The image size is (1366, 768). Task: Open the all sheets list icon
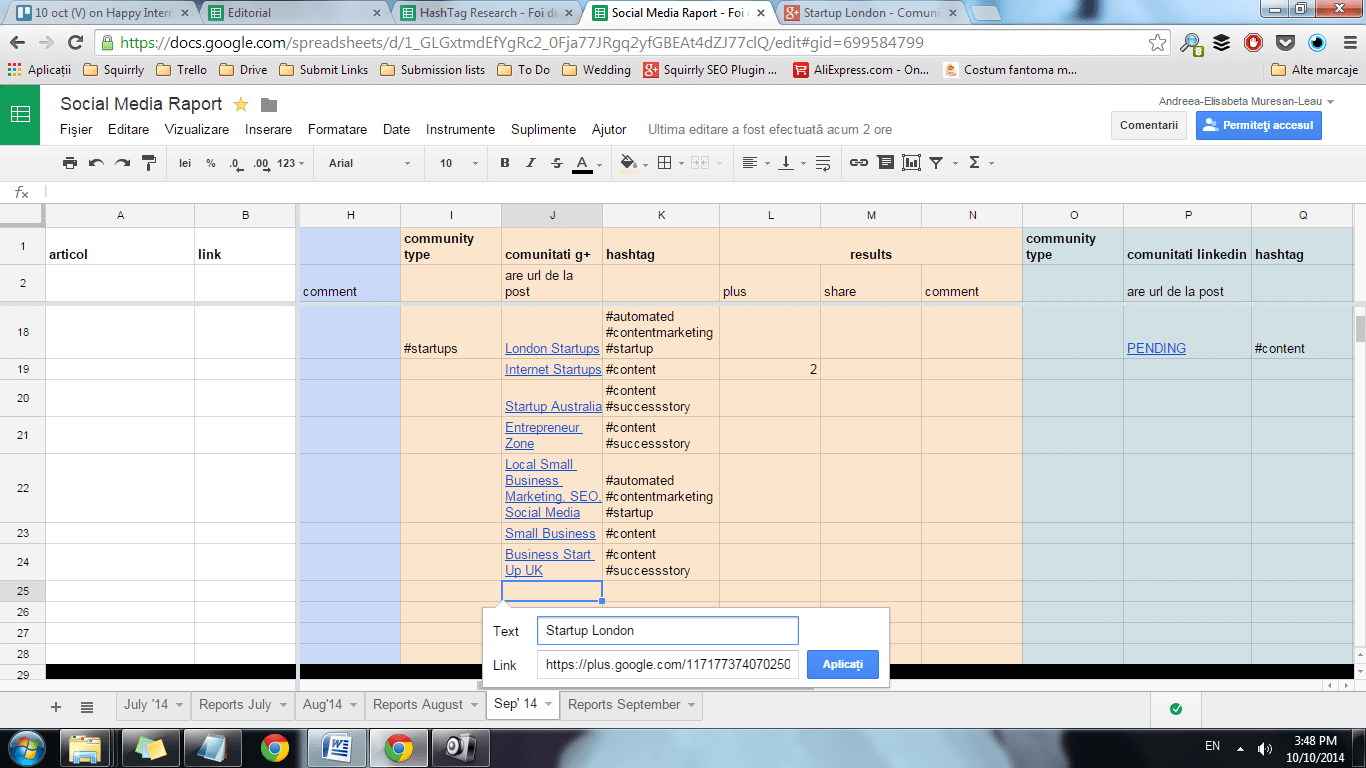(87, 706)
